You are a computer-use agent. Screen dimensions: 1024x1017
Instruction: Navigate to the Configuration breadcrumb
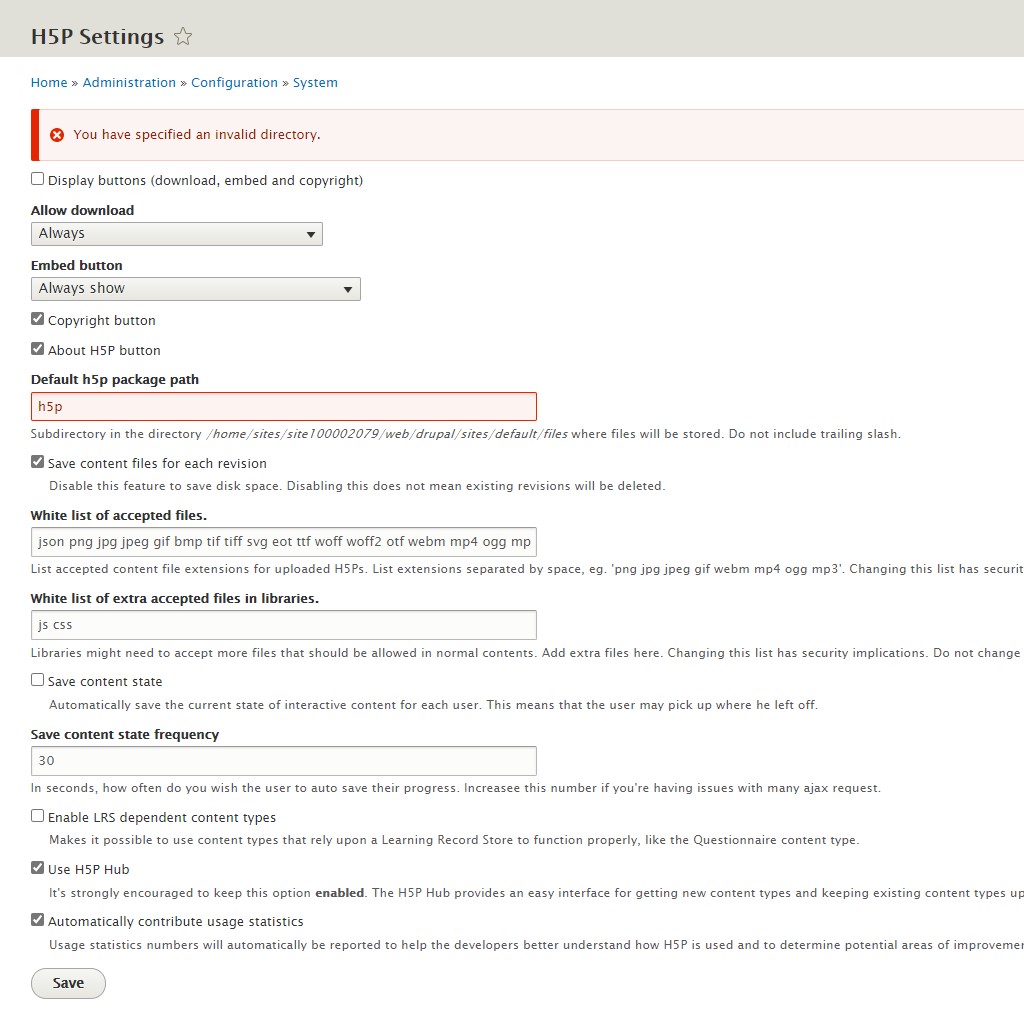click(x=234, y=82)
